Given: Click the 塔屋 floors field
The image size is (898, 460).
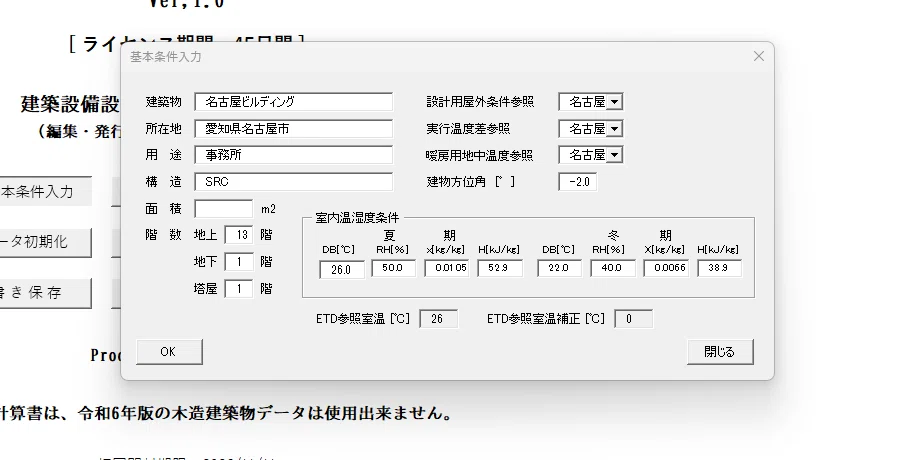Looking at the screenshot, I should (239, 289).
